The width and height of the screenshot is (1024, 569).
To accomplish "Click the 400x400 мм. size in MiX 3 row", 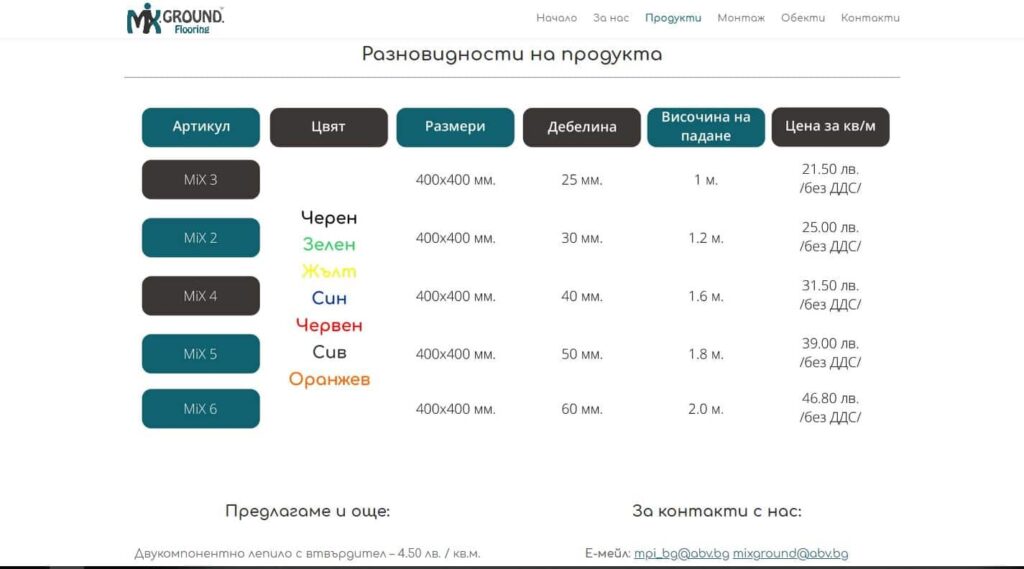I will [x=455, y=180].
